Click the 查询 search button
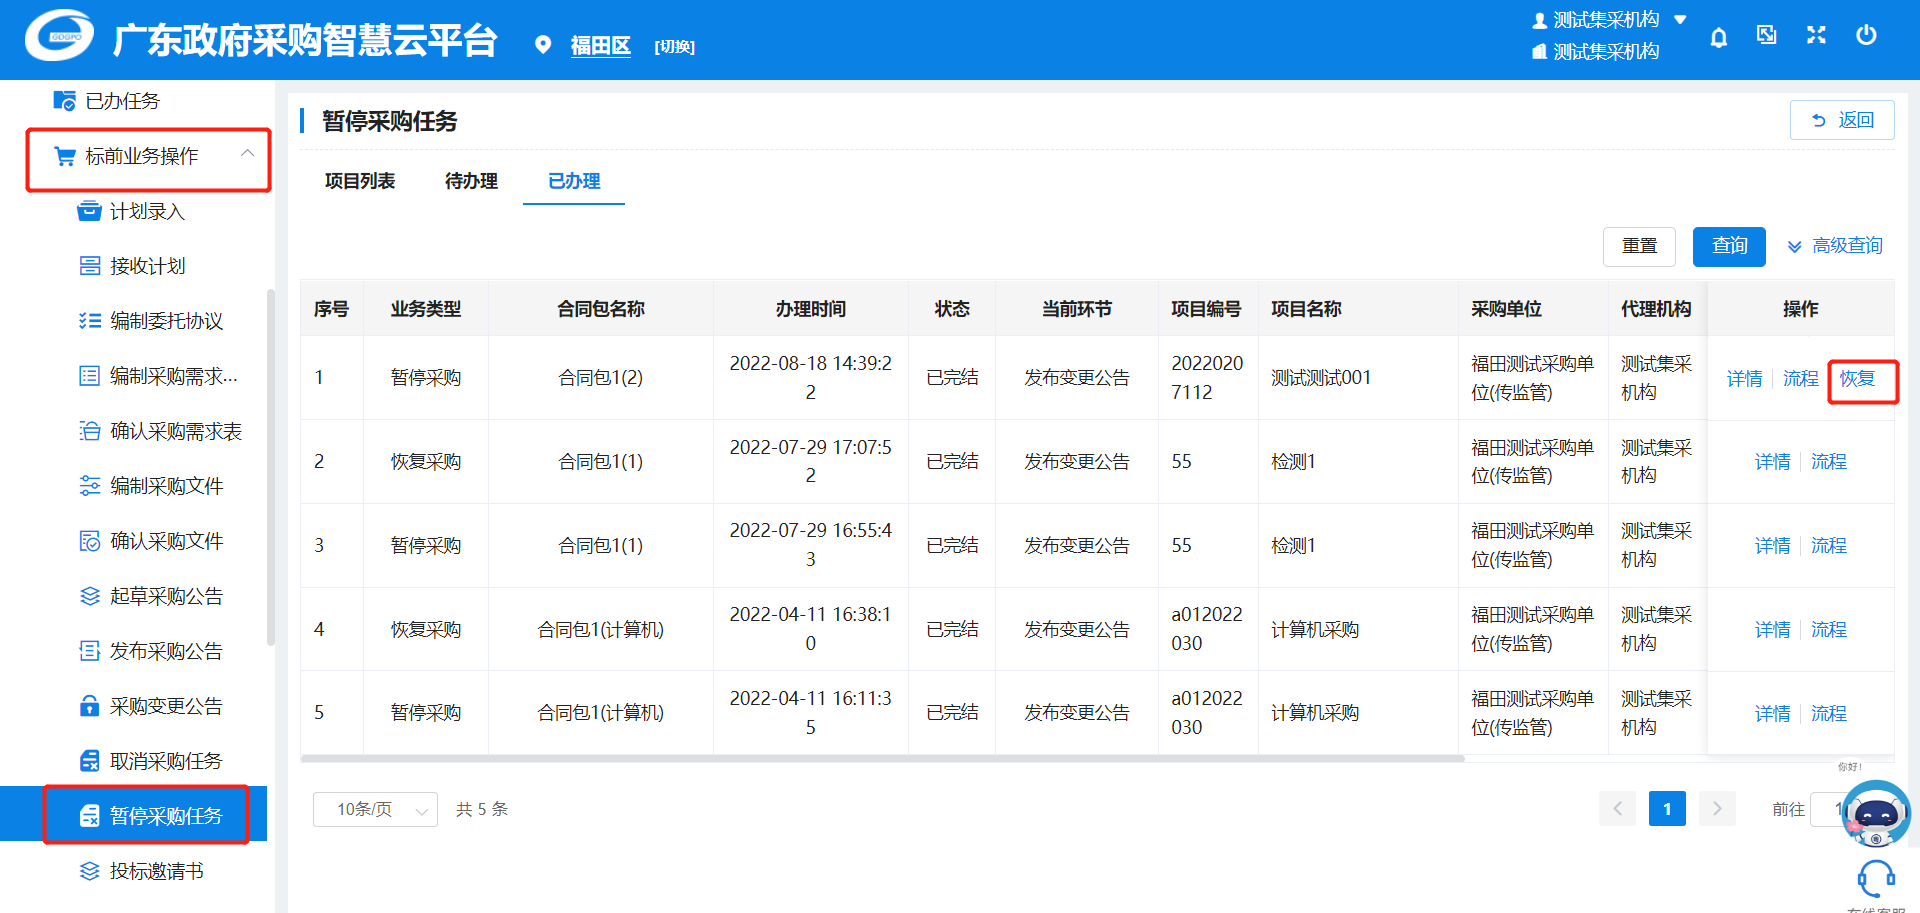Screen dimensions: 1920x913 click(x=1729, y=246)
